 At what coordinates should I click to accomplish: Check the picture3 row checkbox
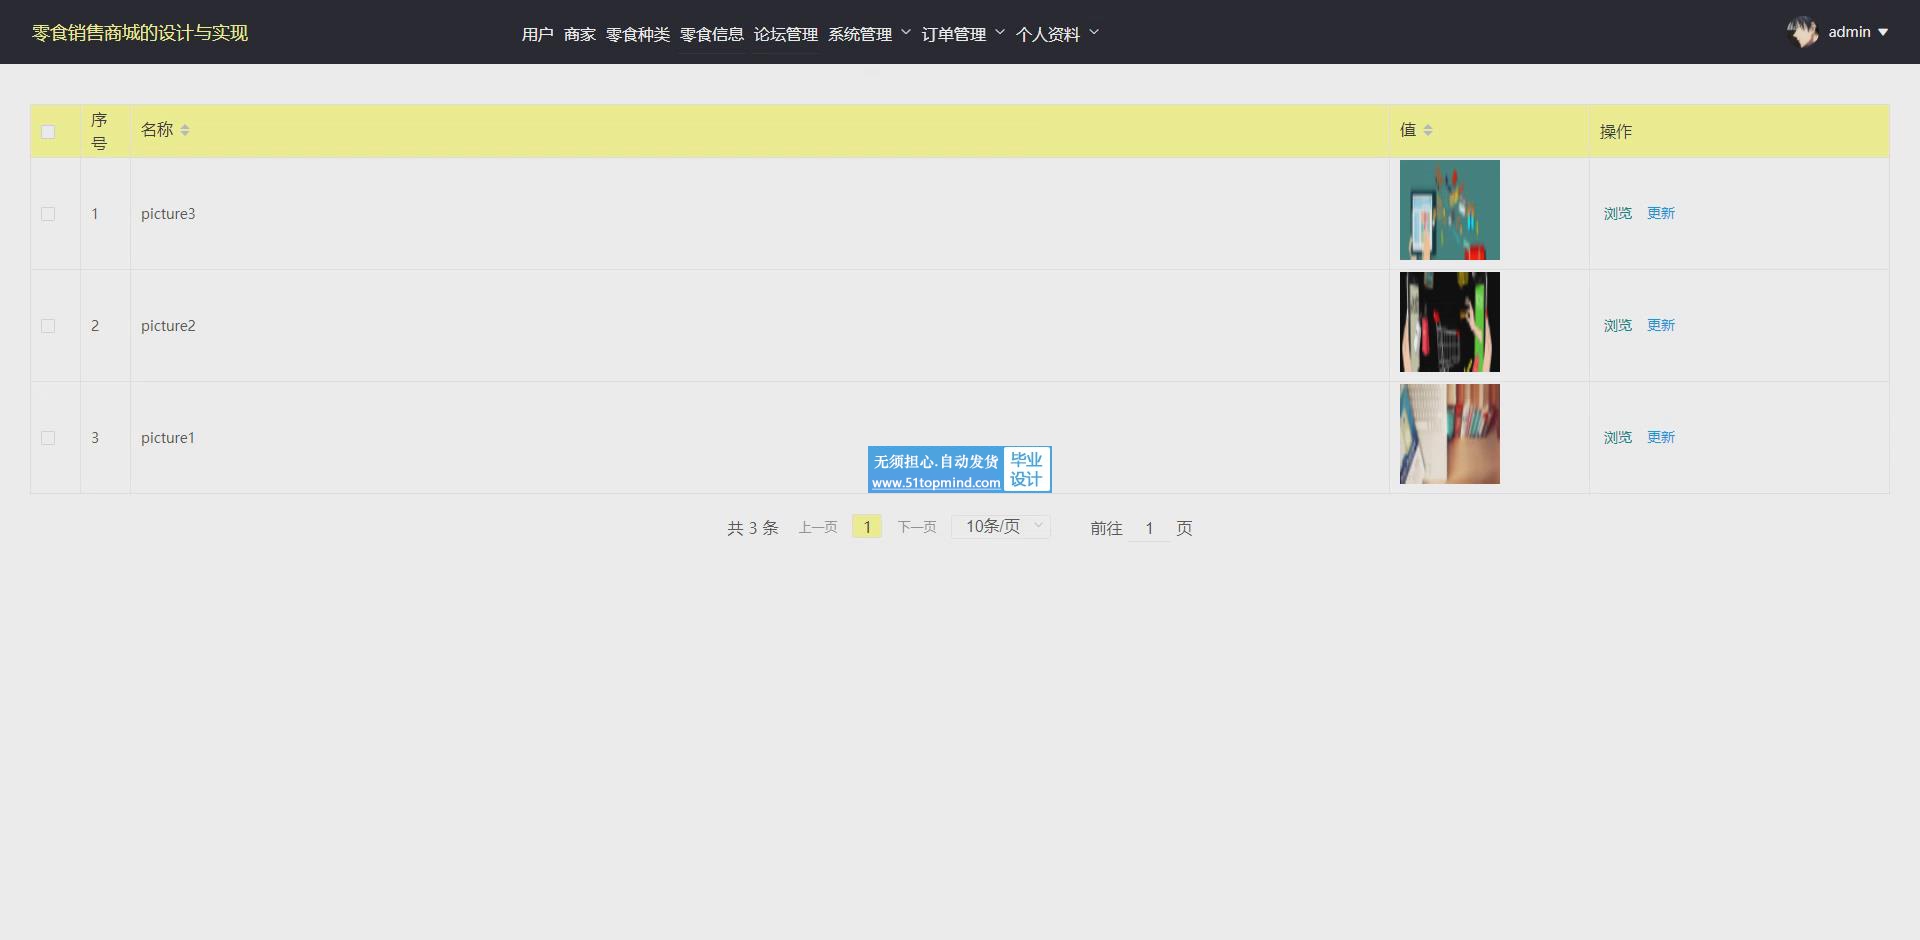[x=48, y=214]
